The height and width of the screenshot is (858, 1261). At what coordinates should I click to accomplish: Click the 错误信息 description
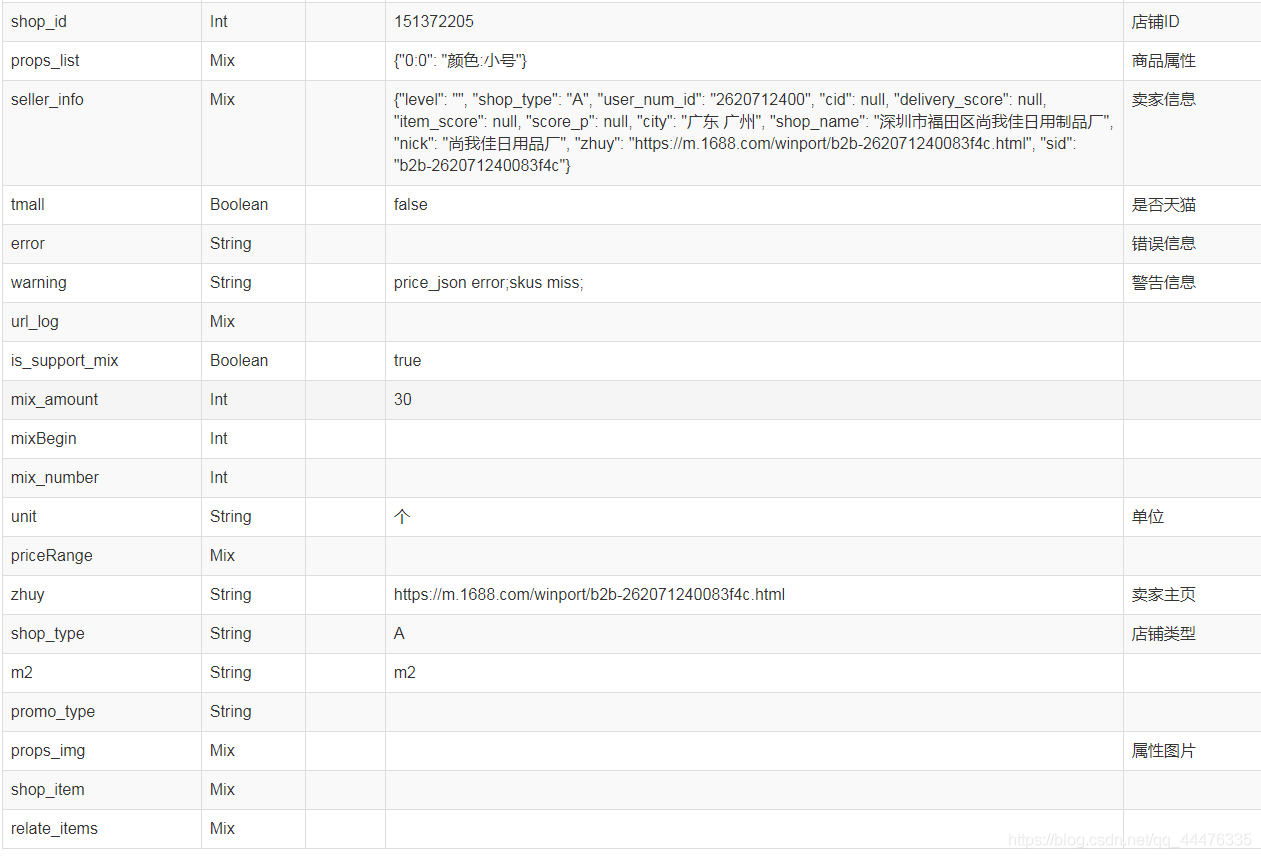tap(1163, 244)
